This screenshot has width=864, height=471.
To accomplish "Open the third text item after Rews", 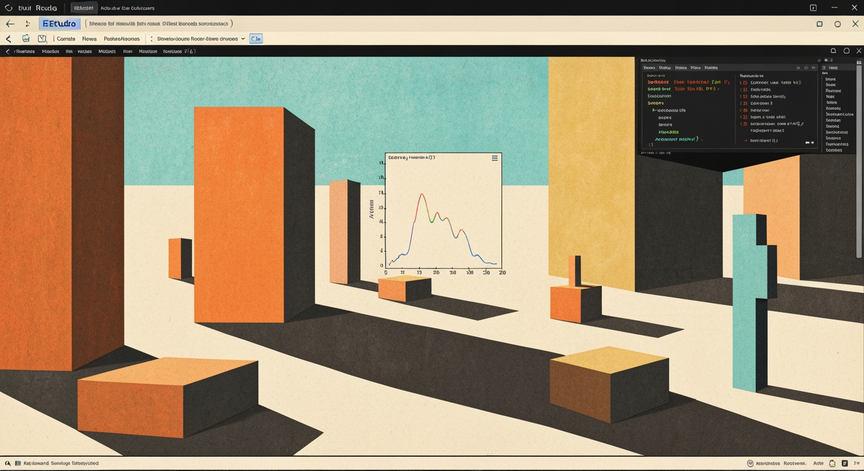I will (x=121, y=39).
